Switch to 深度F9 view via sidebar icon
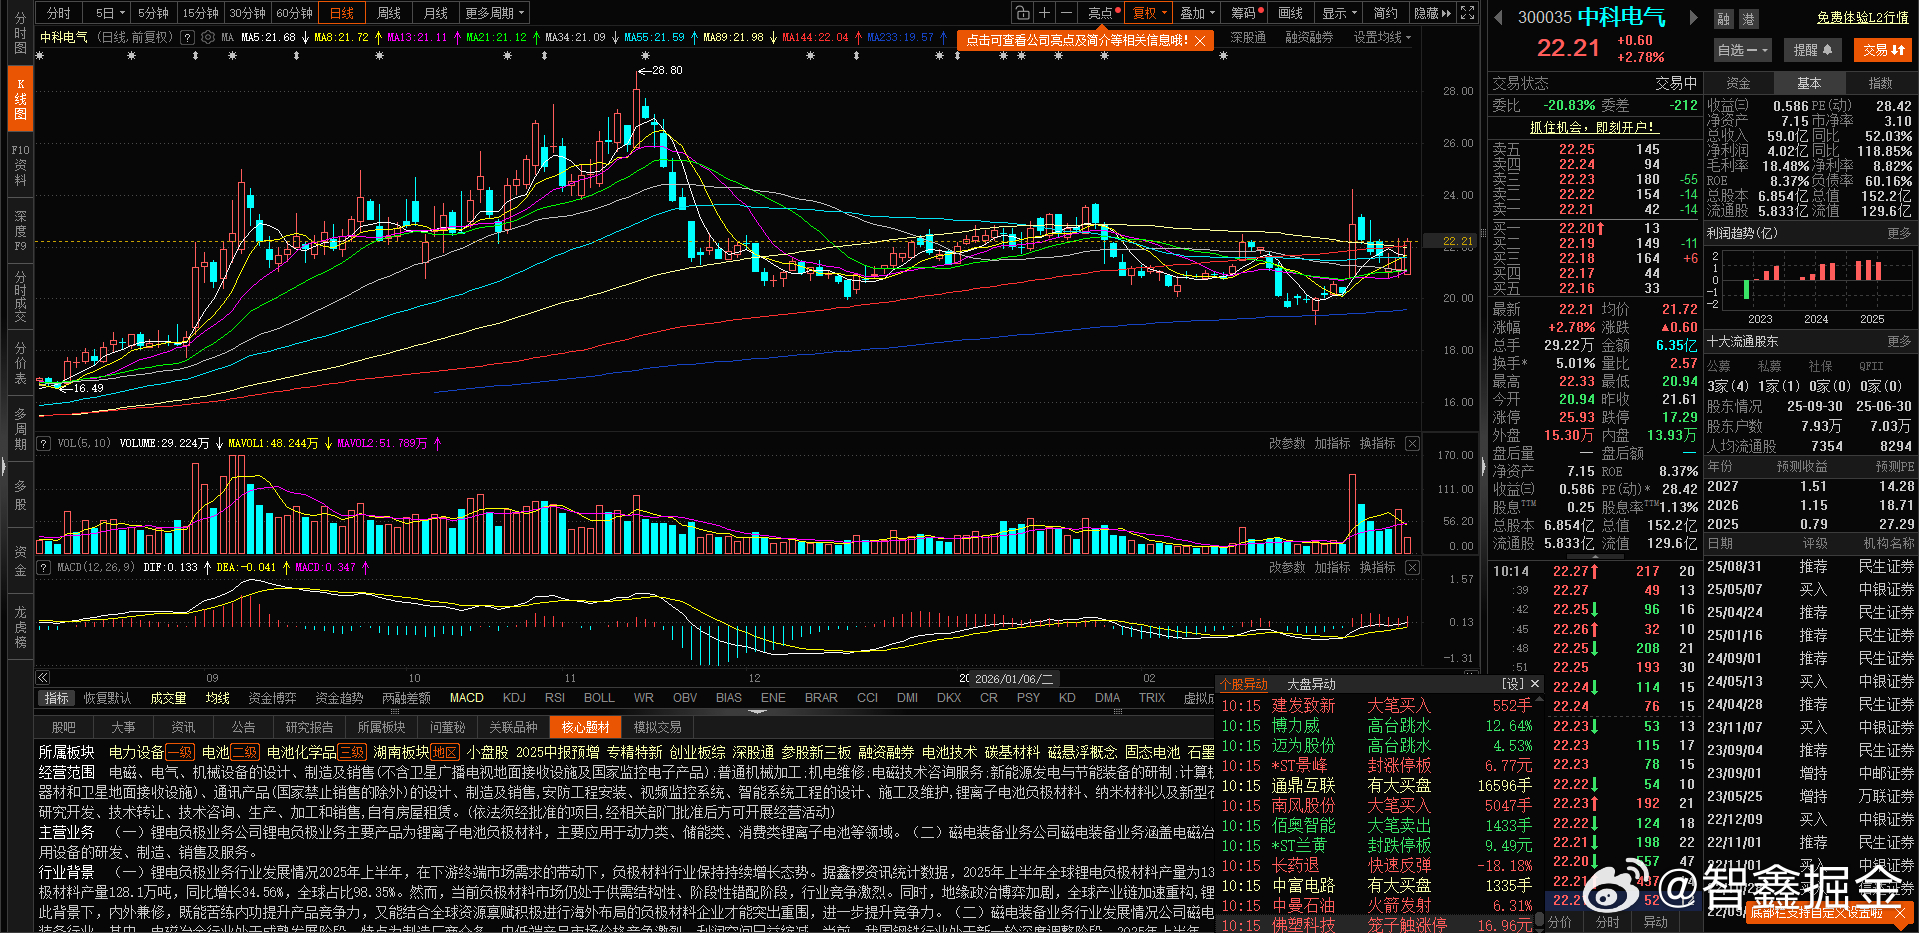The image size is (1919, 933). (19, 222)
